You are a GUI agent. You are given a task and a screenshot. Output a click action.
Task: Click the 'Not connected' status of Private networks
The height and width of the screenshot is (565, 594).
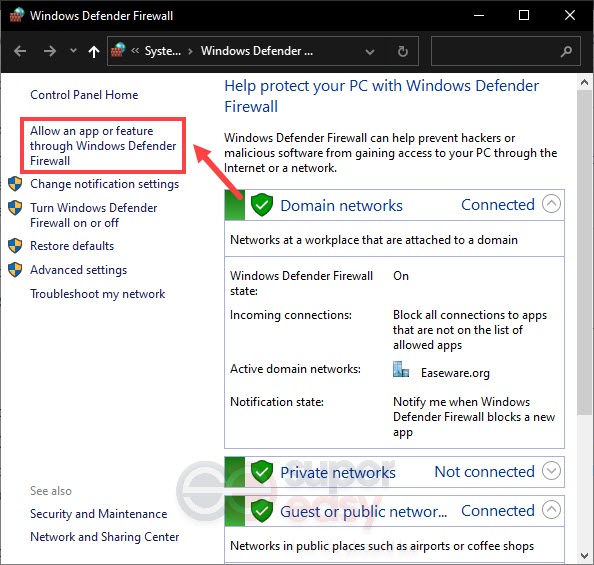pyautogui.click(x=485, y=472)
